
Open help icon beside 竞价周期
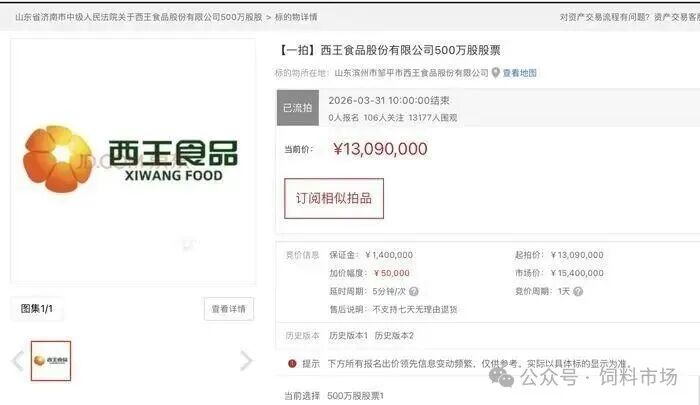pyautogui.click(x=578, y=292)
